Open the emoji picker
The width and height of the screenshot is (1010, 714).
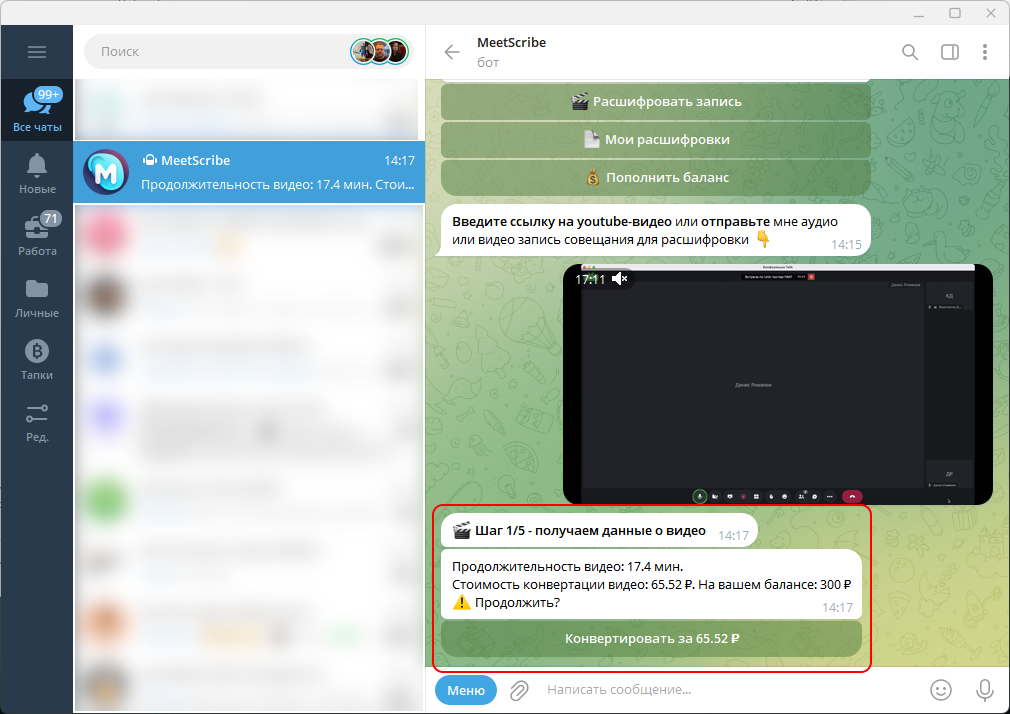[x=940, y=690]
